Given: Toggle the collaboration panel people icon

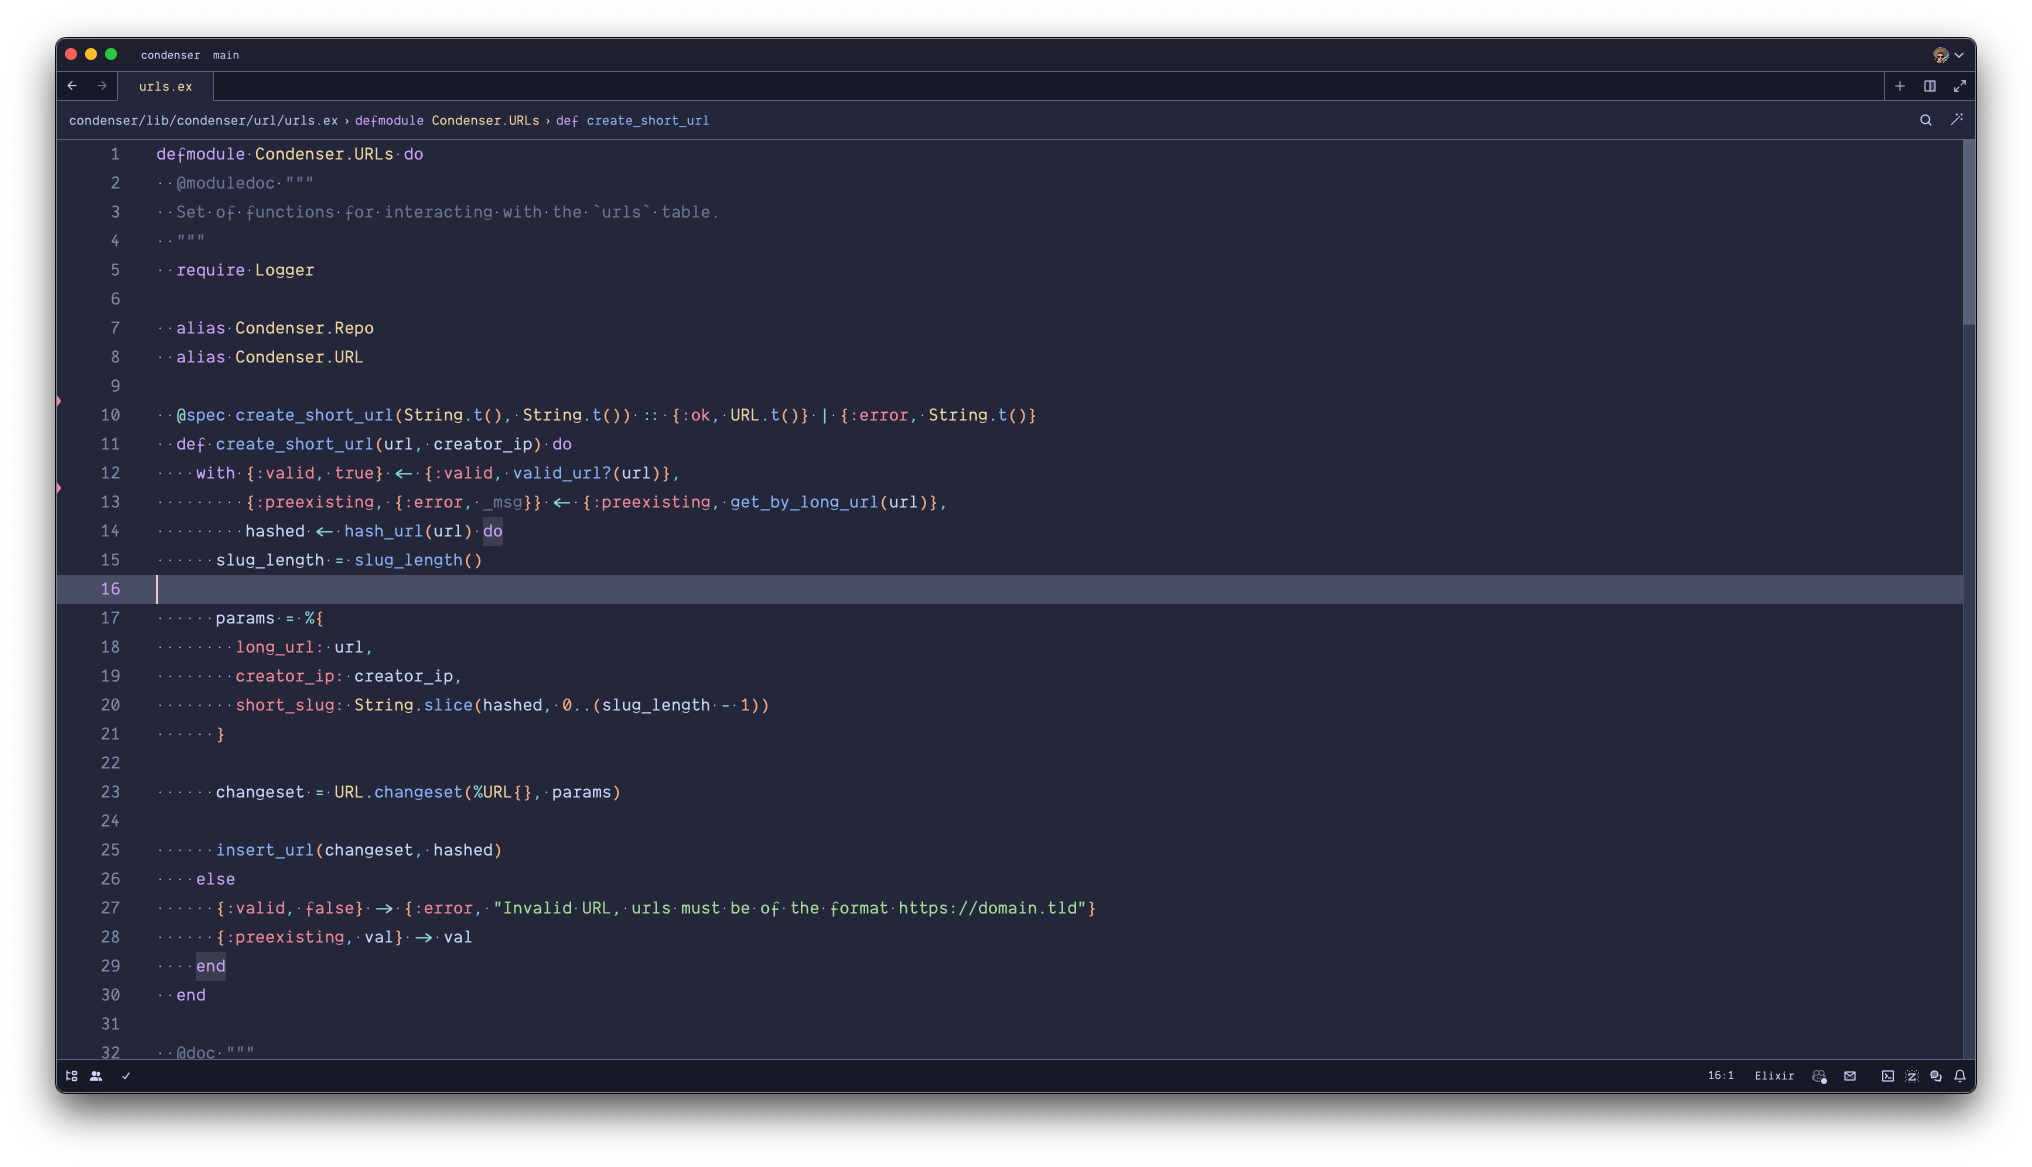Looking at the screenshot, I should [96, 1076].
